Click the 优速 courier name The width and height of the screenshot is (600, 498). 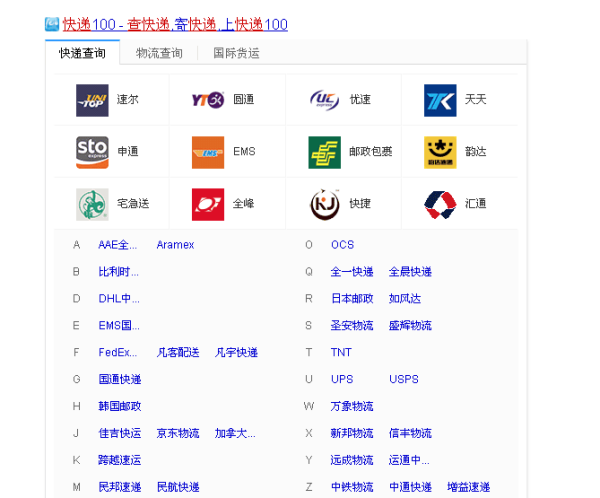click(x=360, y=100)
